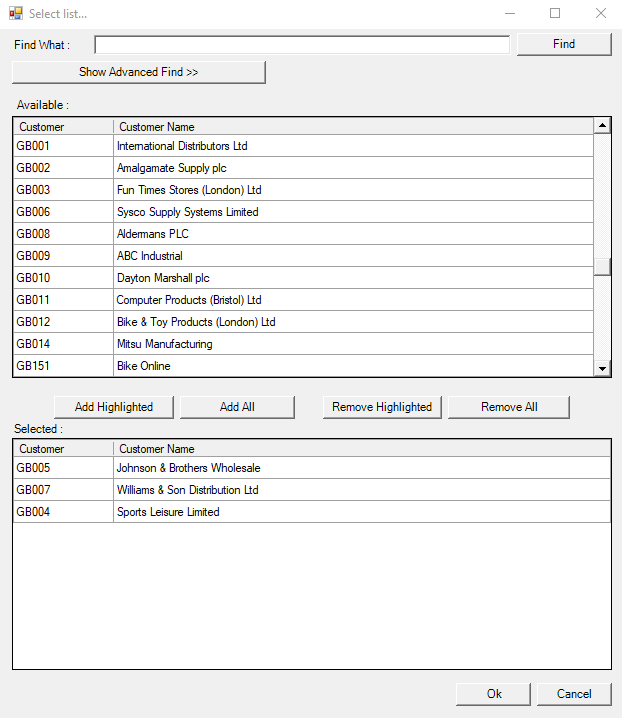Expand Show Advanced Find options
The image size is (622, 718).
138,72
